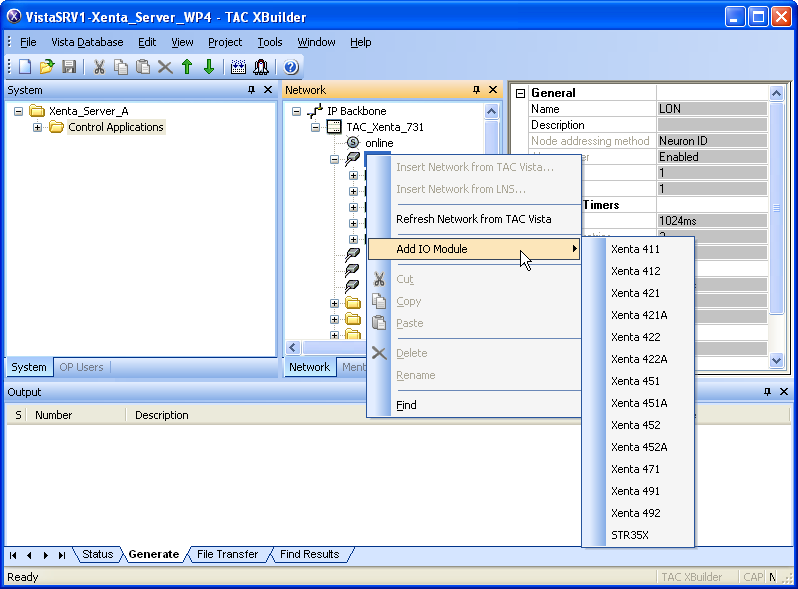The image size is (798, 589).
Task: Click the Cut scissors toolbar icon
Action: [99, 67]
